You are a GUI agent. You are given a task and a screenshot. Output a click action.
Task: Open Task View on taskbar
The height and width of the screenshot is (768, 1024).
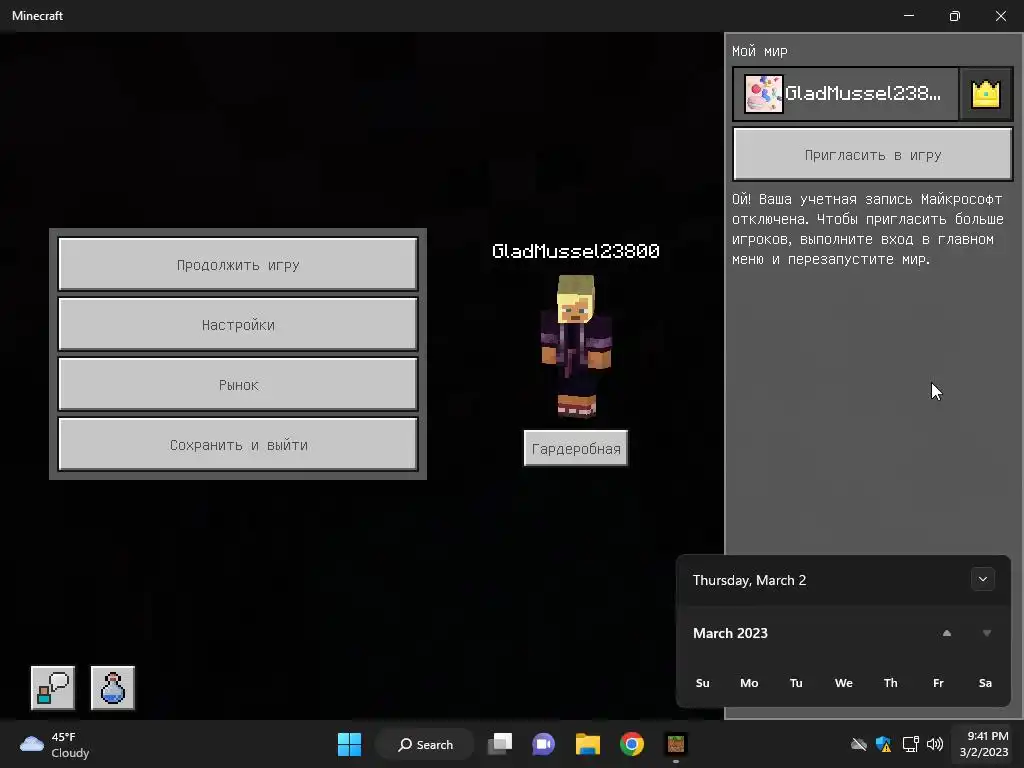[500, 744]
